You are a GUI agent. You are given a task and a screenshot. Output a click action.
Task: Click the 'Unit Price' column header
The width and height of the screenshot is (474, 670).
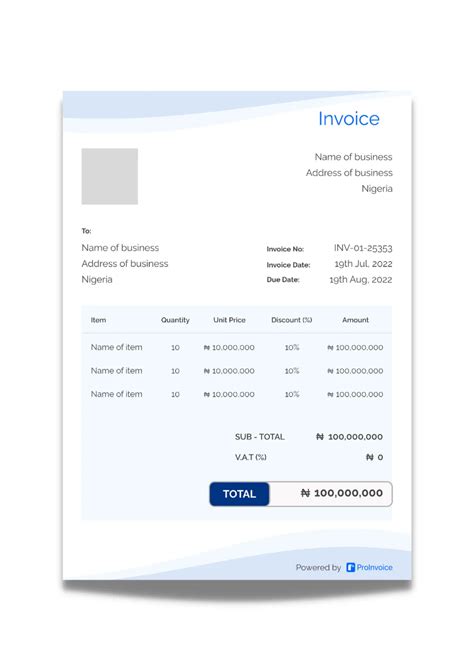pos(230,320)
